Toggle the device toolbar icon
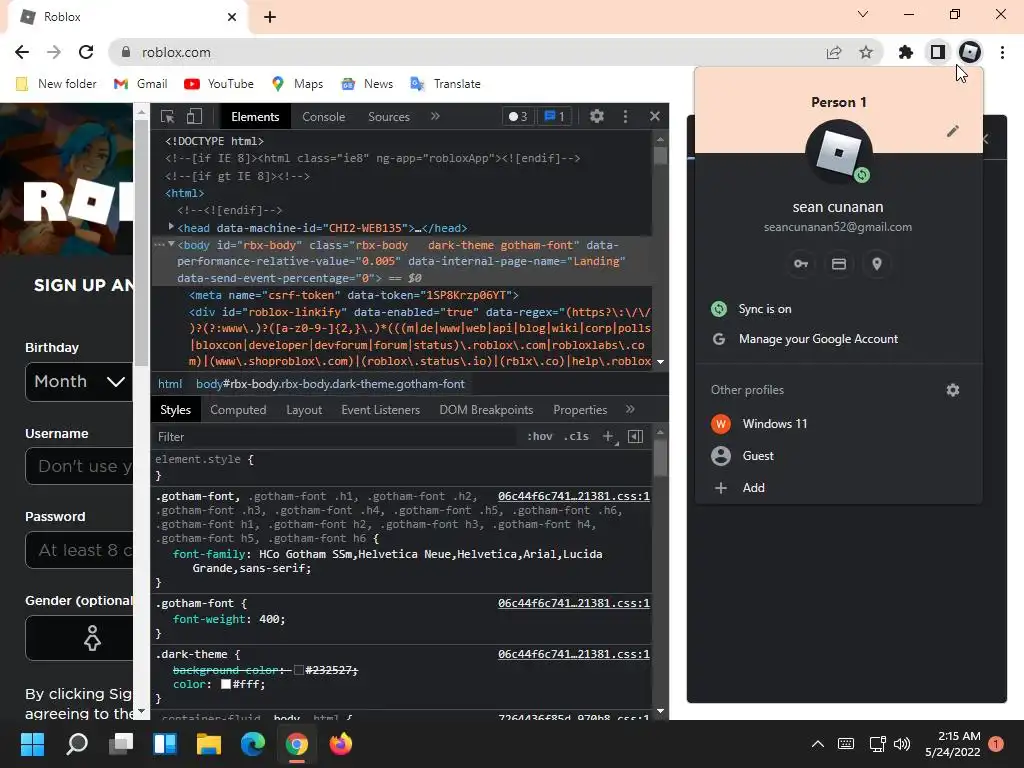Viewport: 1024px width, 768px height. tap(194, 117)
